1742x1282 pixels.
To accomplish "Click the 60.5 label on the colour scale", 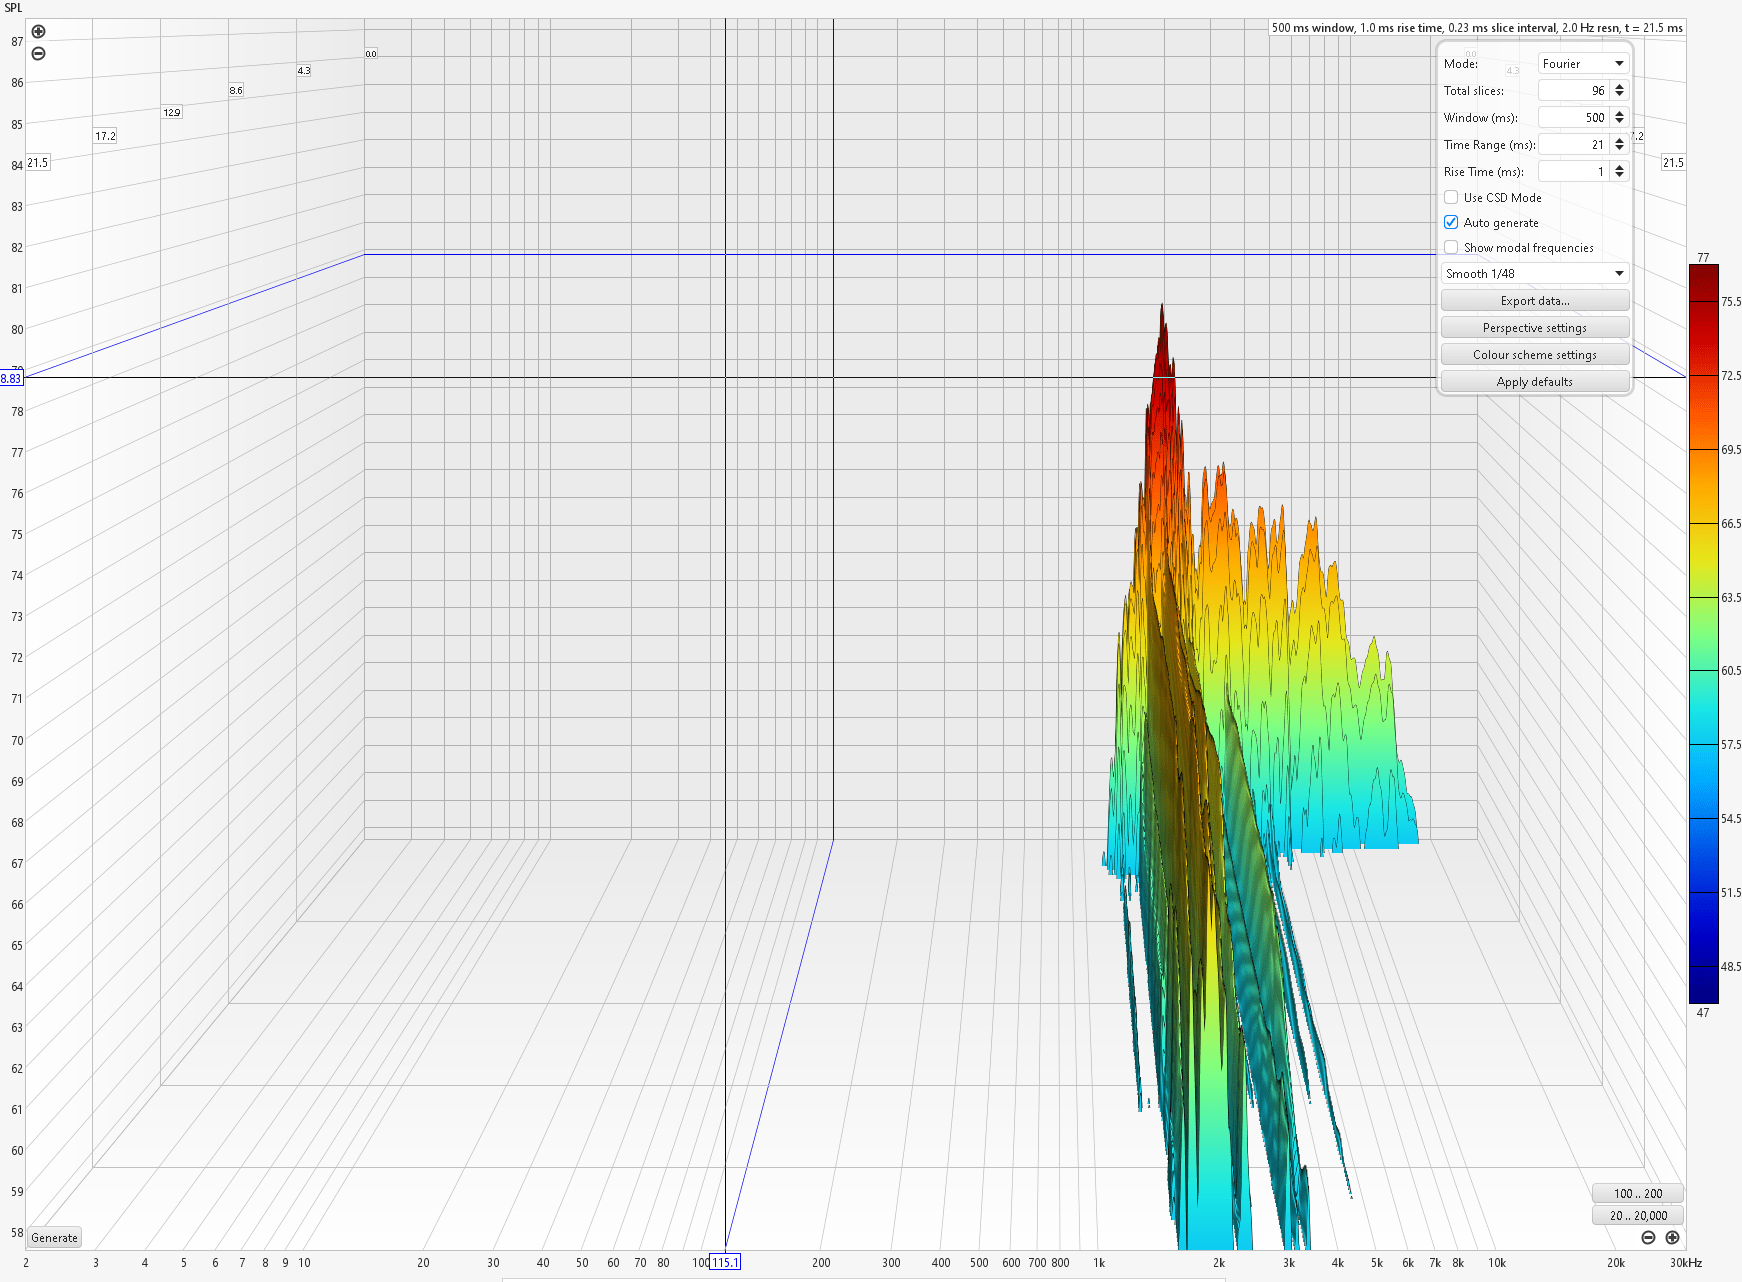I will pos(1731,671).
